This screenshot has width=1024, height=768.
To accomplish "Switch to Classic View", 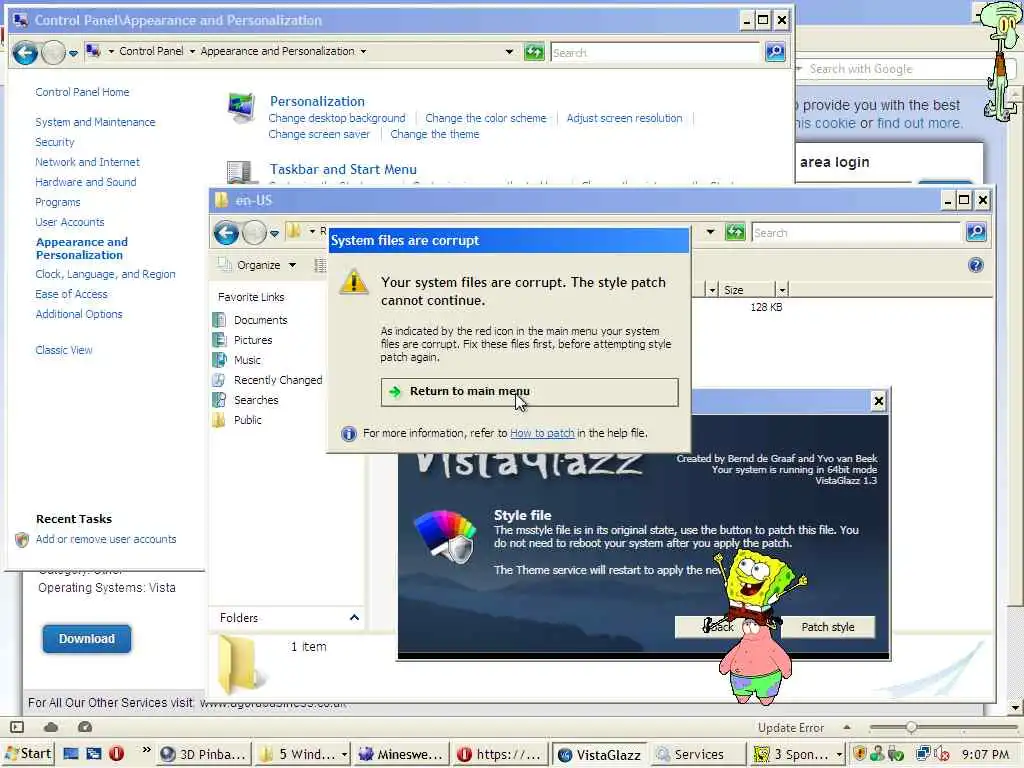I will [x=64, y=350].
